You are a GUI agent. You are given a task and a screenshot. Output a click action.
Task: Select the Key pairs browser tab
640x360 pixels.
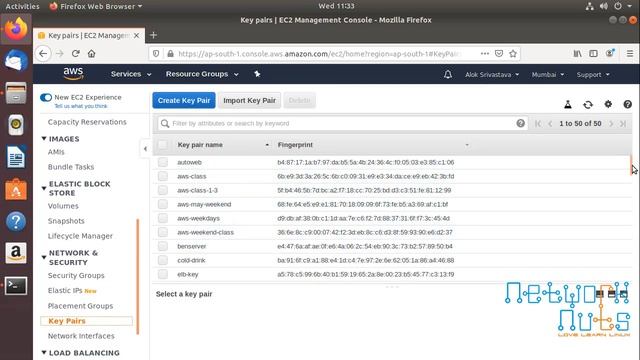tap(89, 36)
